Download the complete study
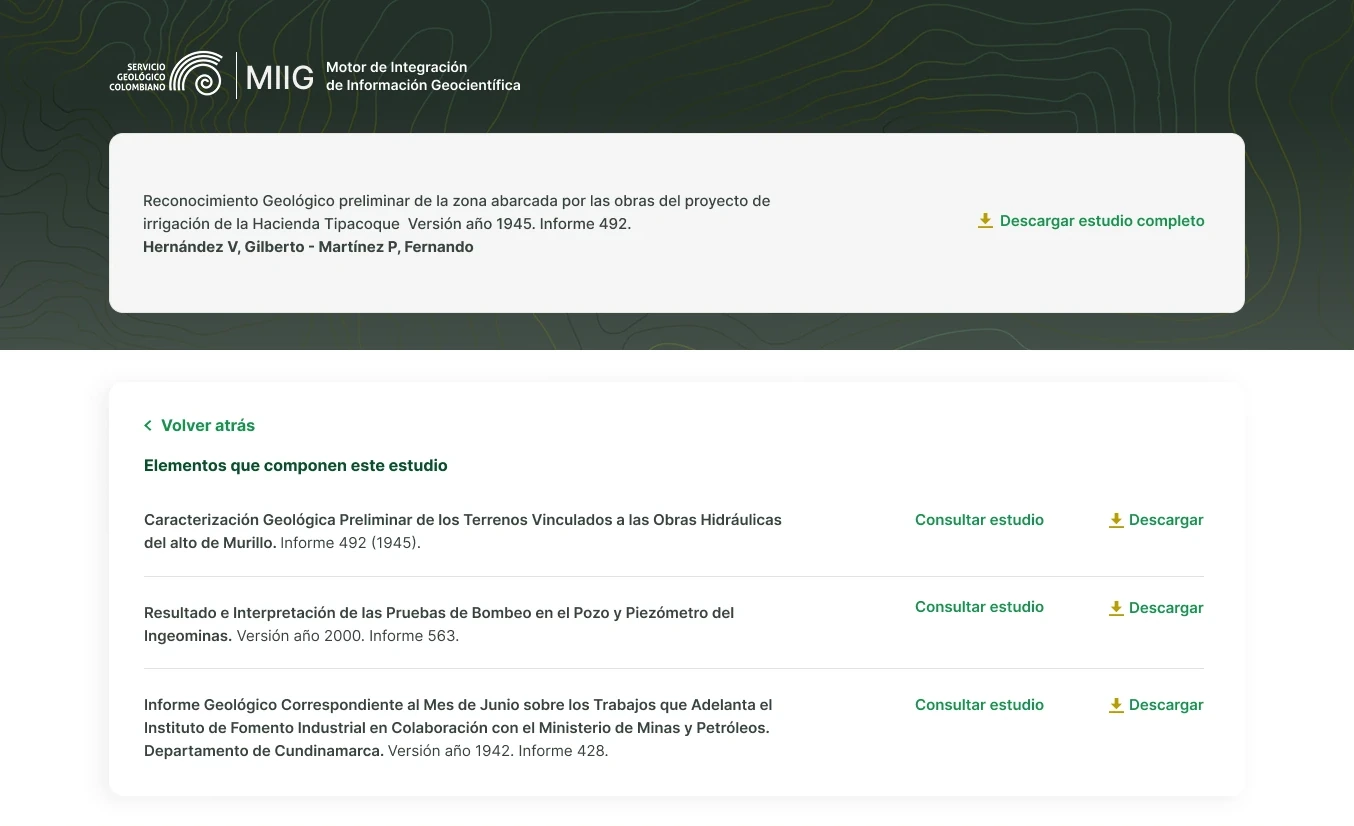 pyautogui.click(x=1091, y=221)
